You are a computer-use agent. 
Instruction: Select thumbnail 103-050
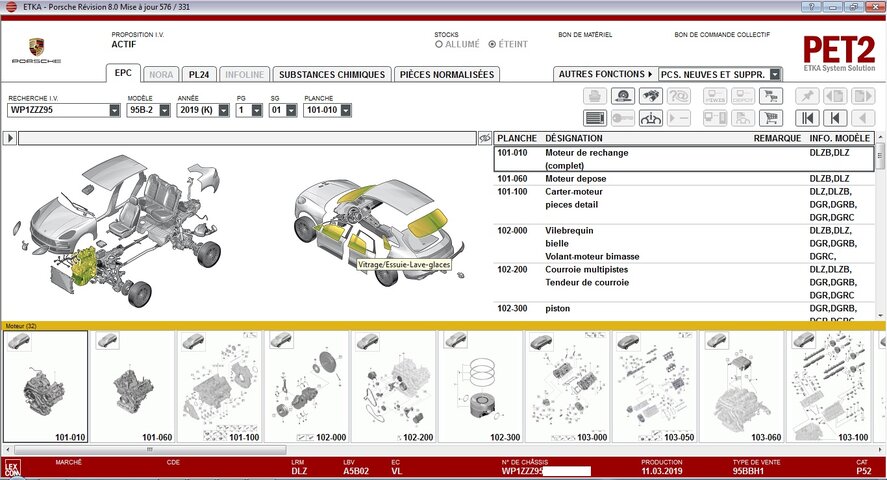656,387
